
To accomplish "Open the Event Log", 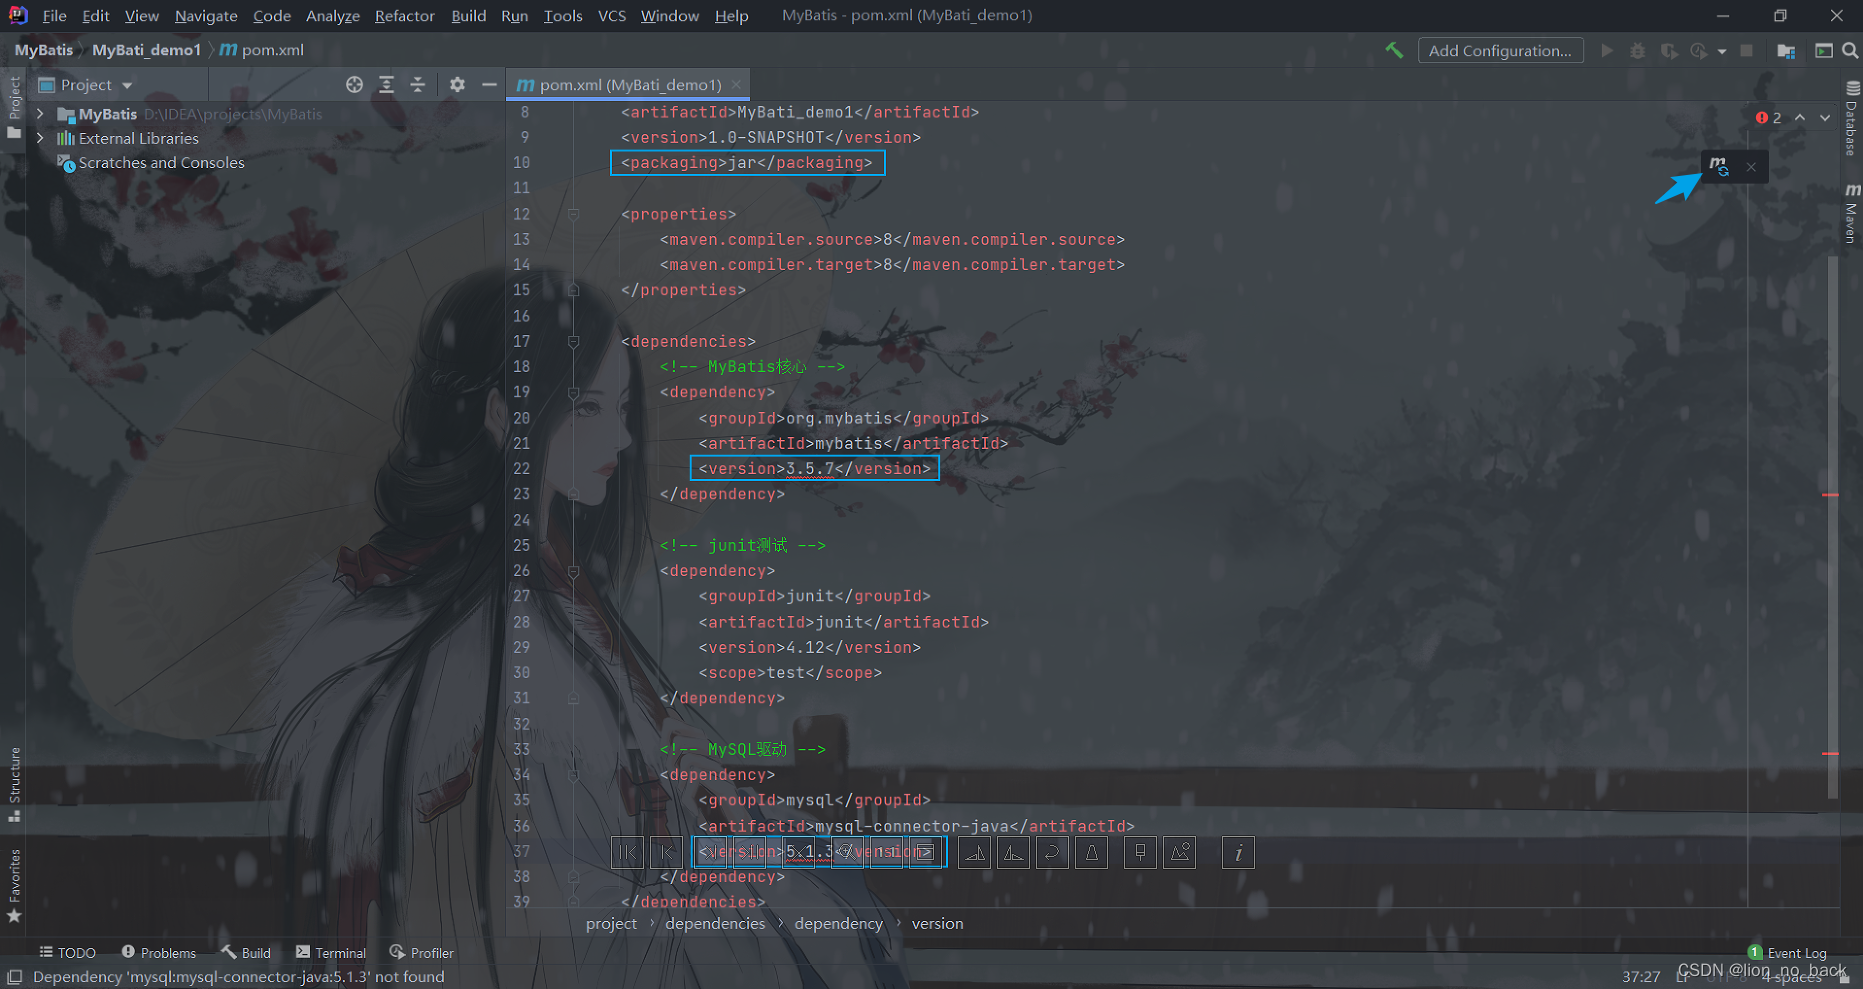I will click(1788, 953).
